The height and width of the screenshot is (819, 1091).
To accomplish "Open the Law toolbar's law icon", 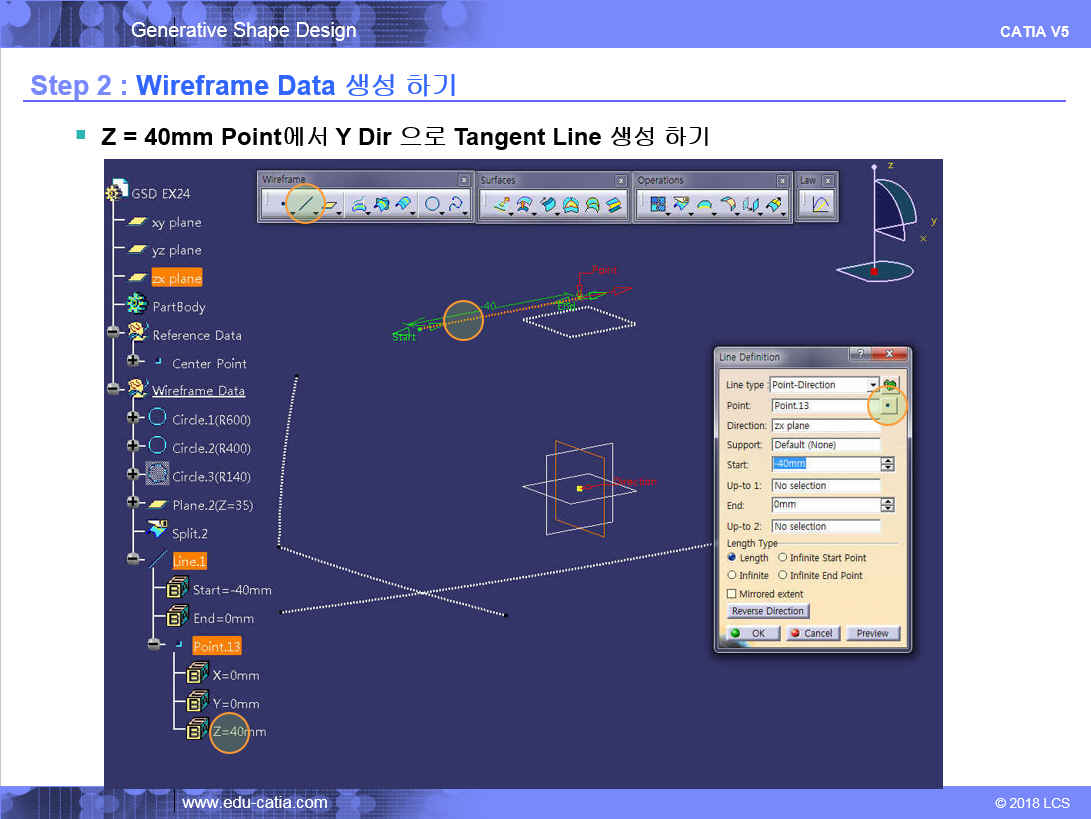I will (x=819, y=204).
